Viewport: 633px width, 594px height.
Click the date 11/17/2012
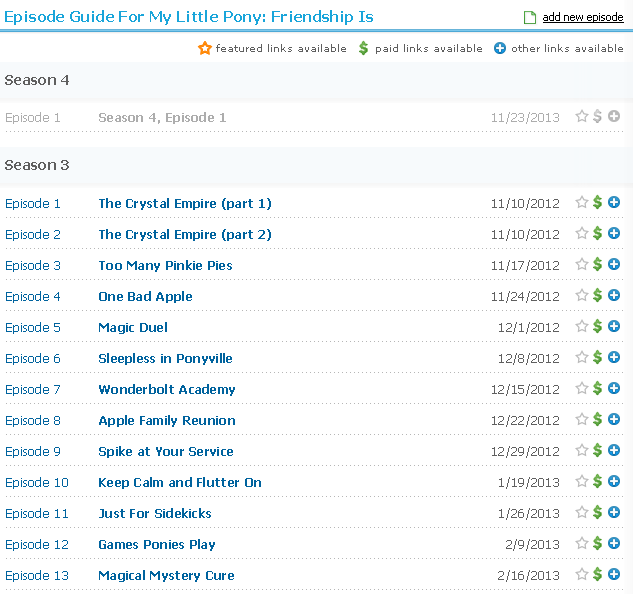(x=525, y=265)
